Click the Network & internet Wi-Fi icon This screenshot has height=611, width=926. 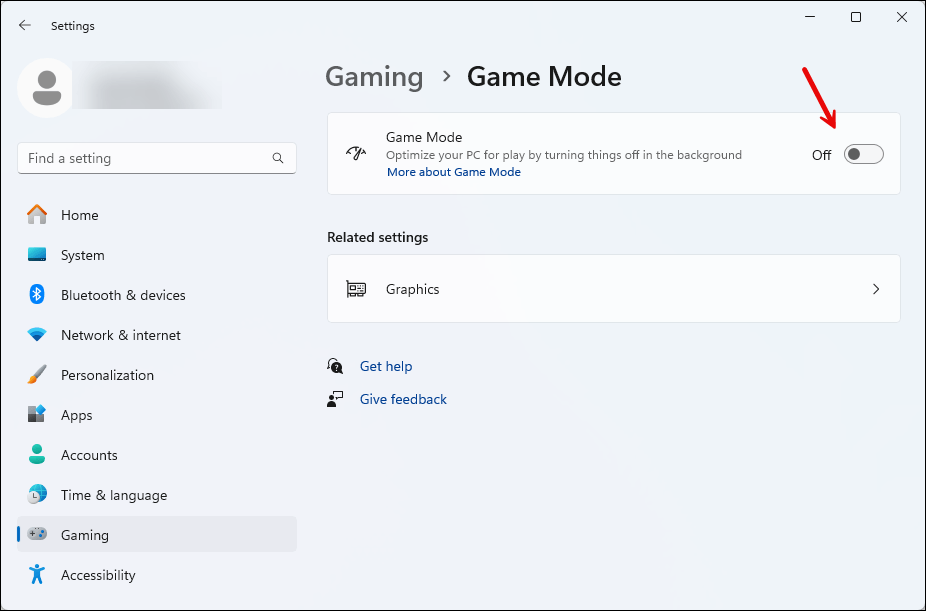(37, 335)
